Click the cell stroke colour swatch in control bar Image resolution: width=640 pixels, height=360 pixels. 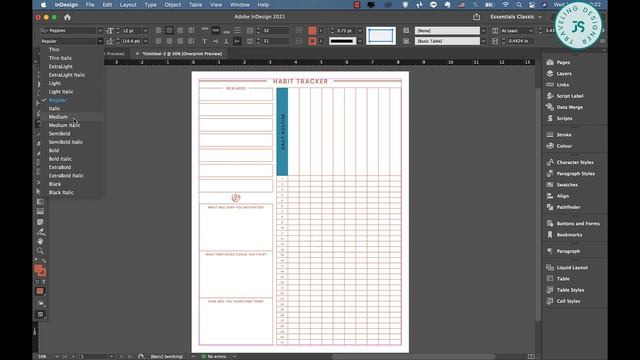(312, 41)
